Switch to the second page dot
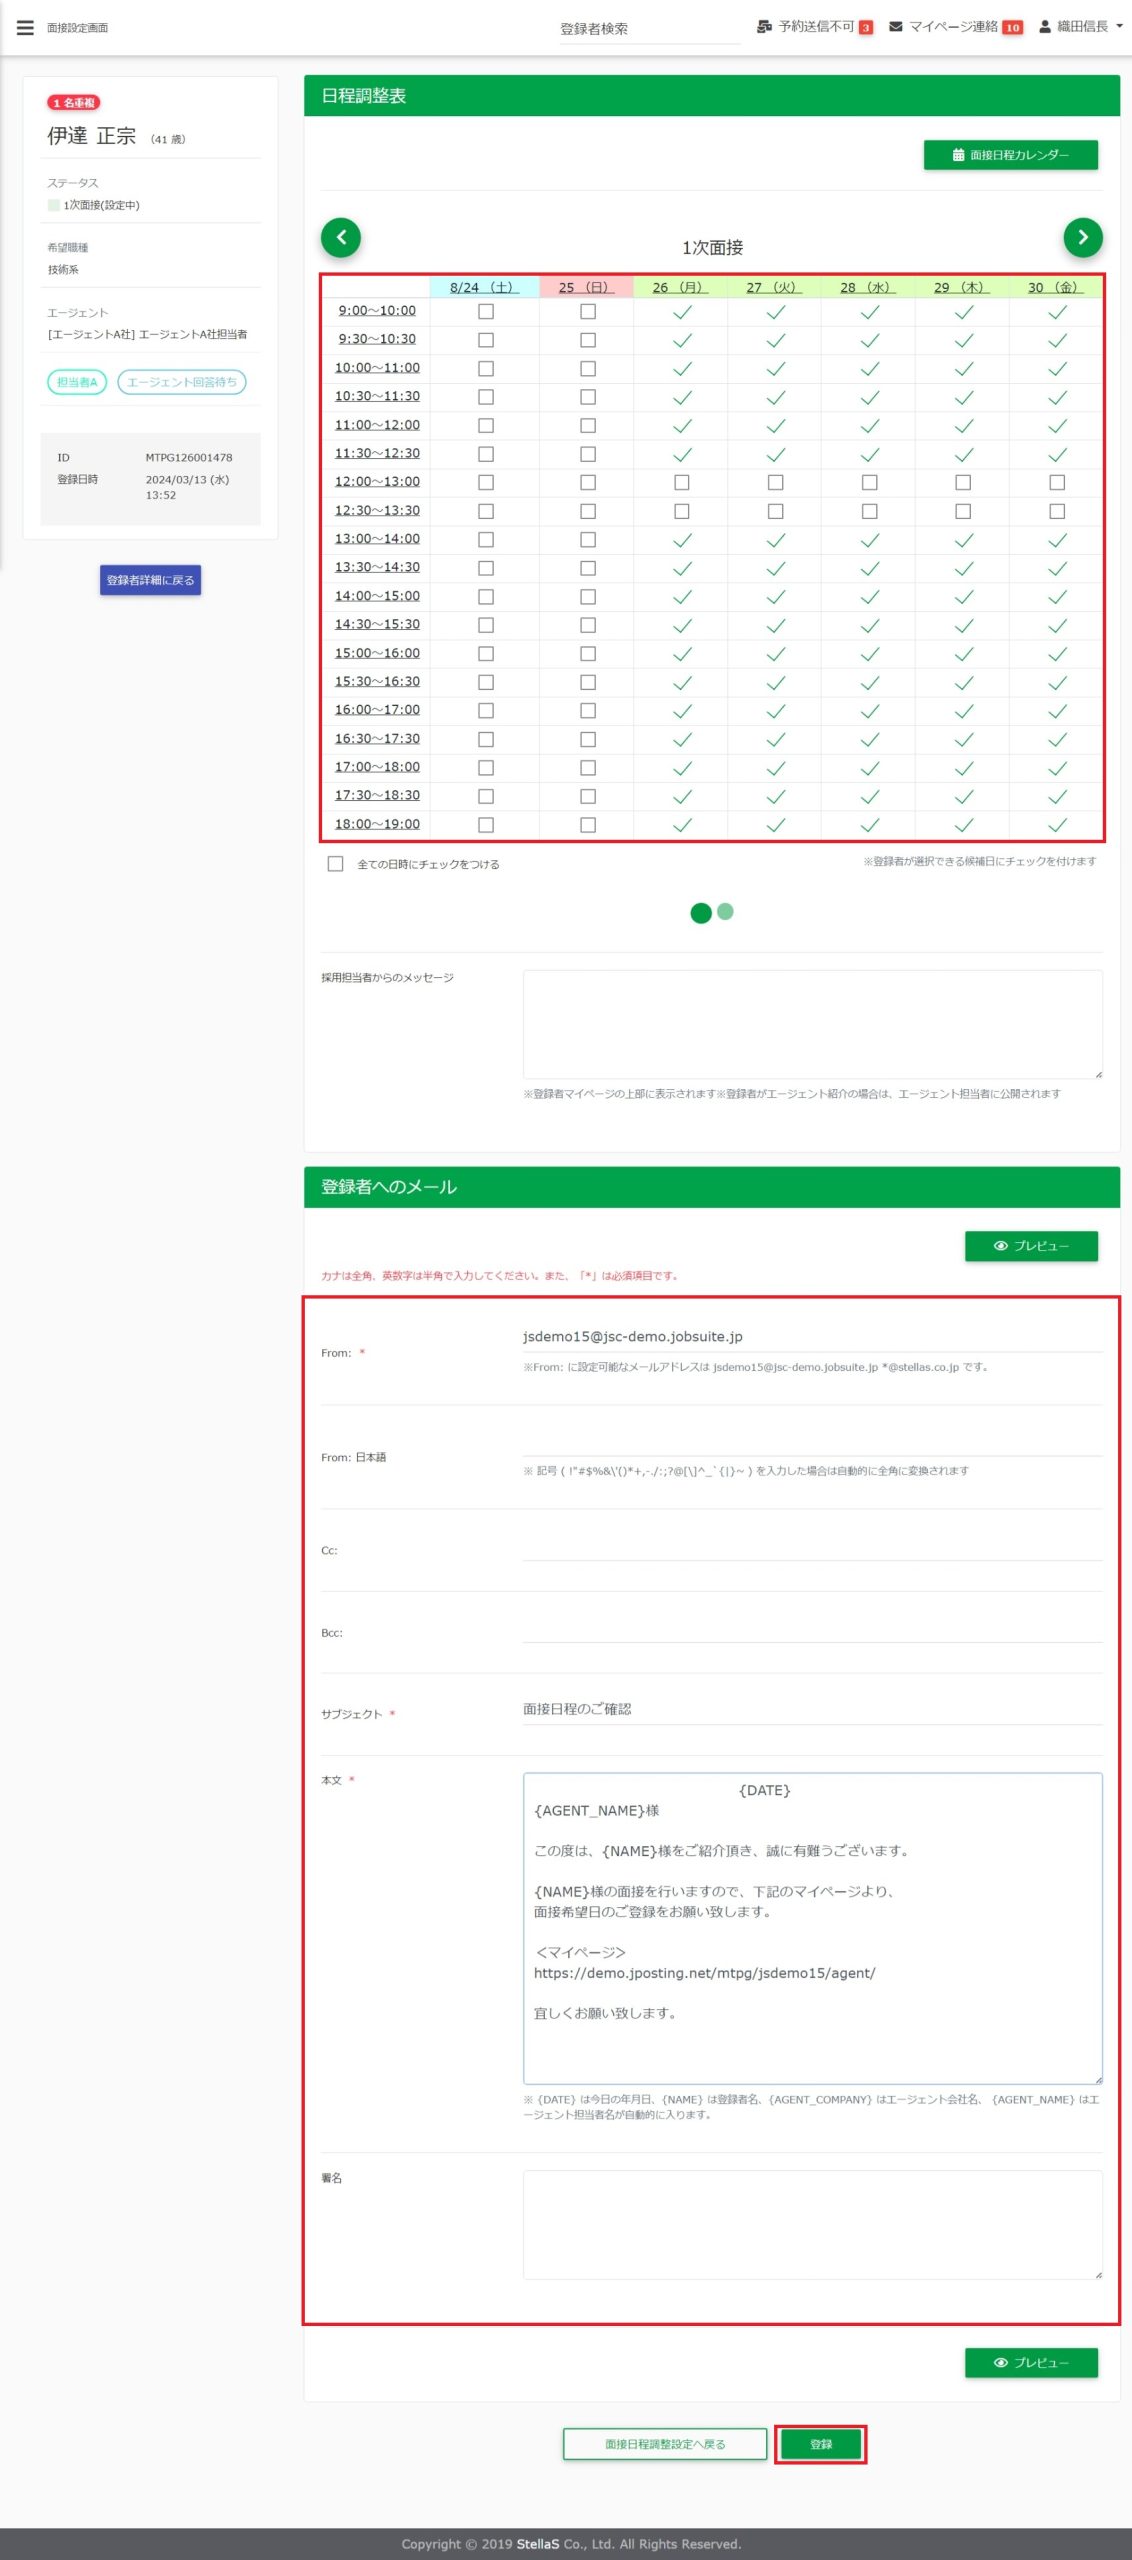Screen dimensions: 1132x2560 pos(726,911)
